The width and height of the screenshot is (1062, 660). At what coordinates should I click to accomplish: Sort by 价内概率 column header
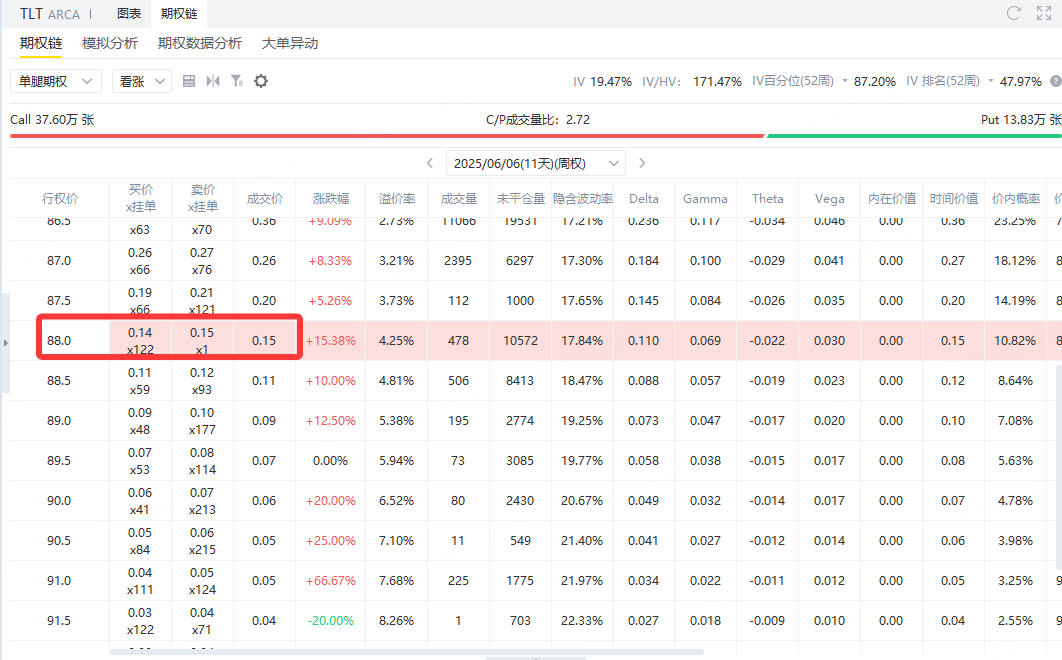[x=1015, y=199]
